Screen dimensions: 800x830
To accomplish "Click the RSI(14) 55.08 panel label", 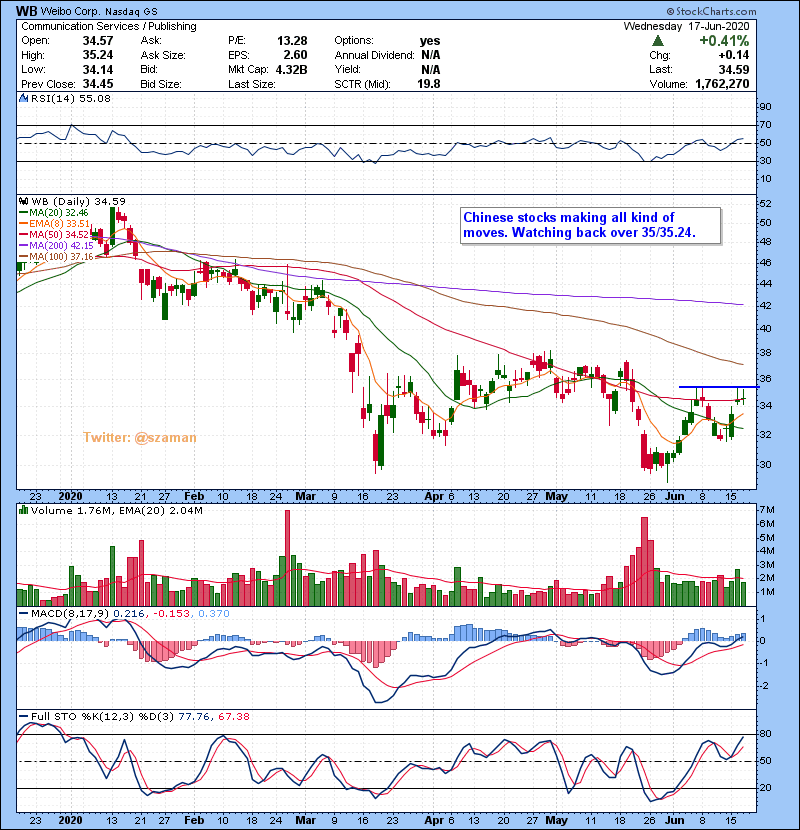I will pyautogui.click(x=71, y=98).
